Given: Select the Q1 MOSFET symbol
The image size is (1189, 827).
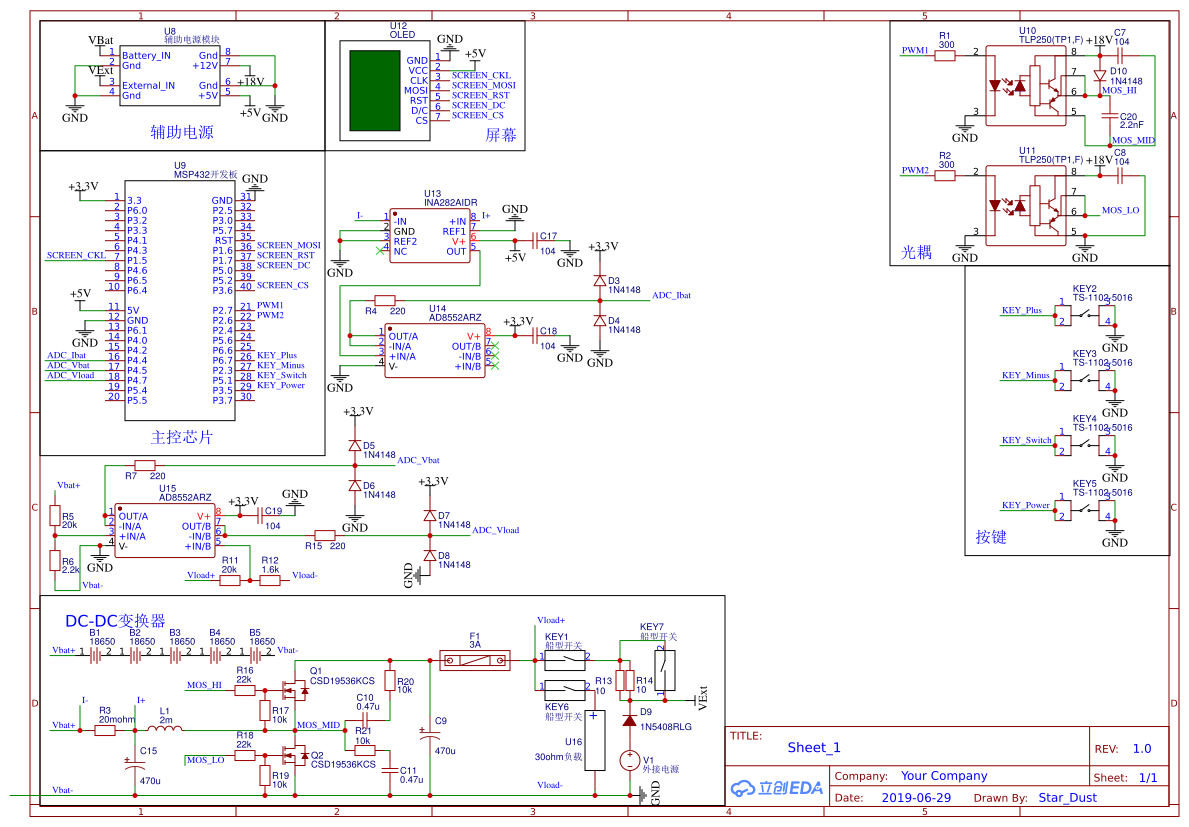Looking at the screenshot, I should 295,689.
